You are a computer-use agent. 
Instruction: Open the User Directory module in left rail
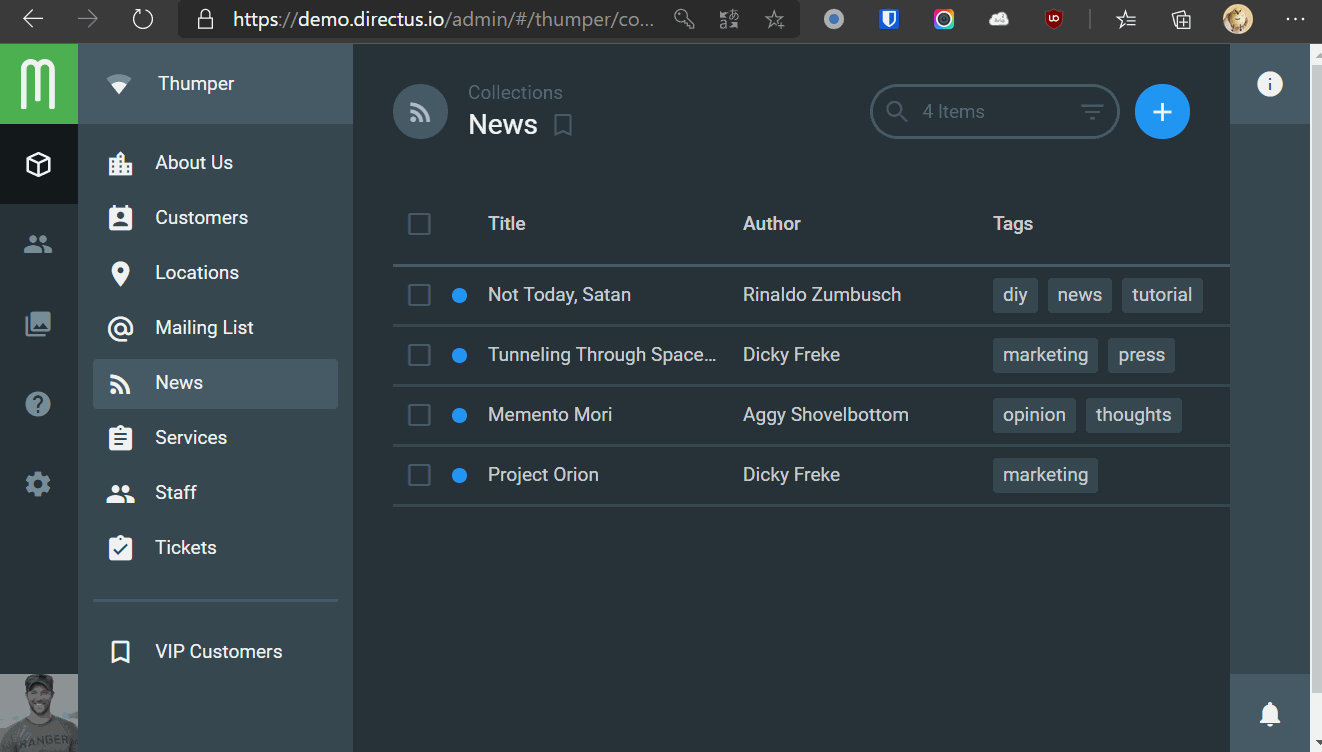(x=38, y=243)
